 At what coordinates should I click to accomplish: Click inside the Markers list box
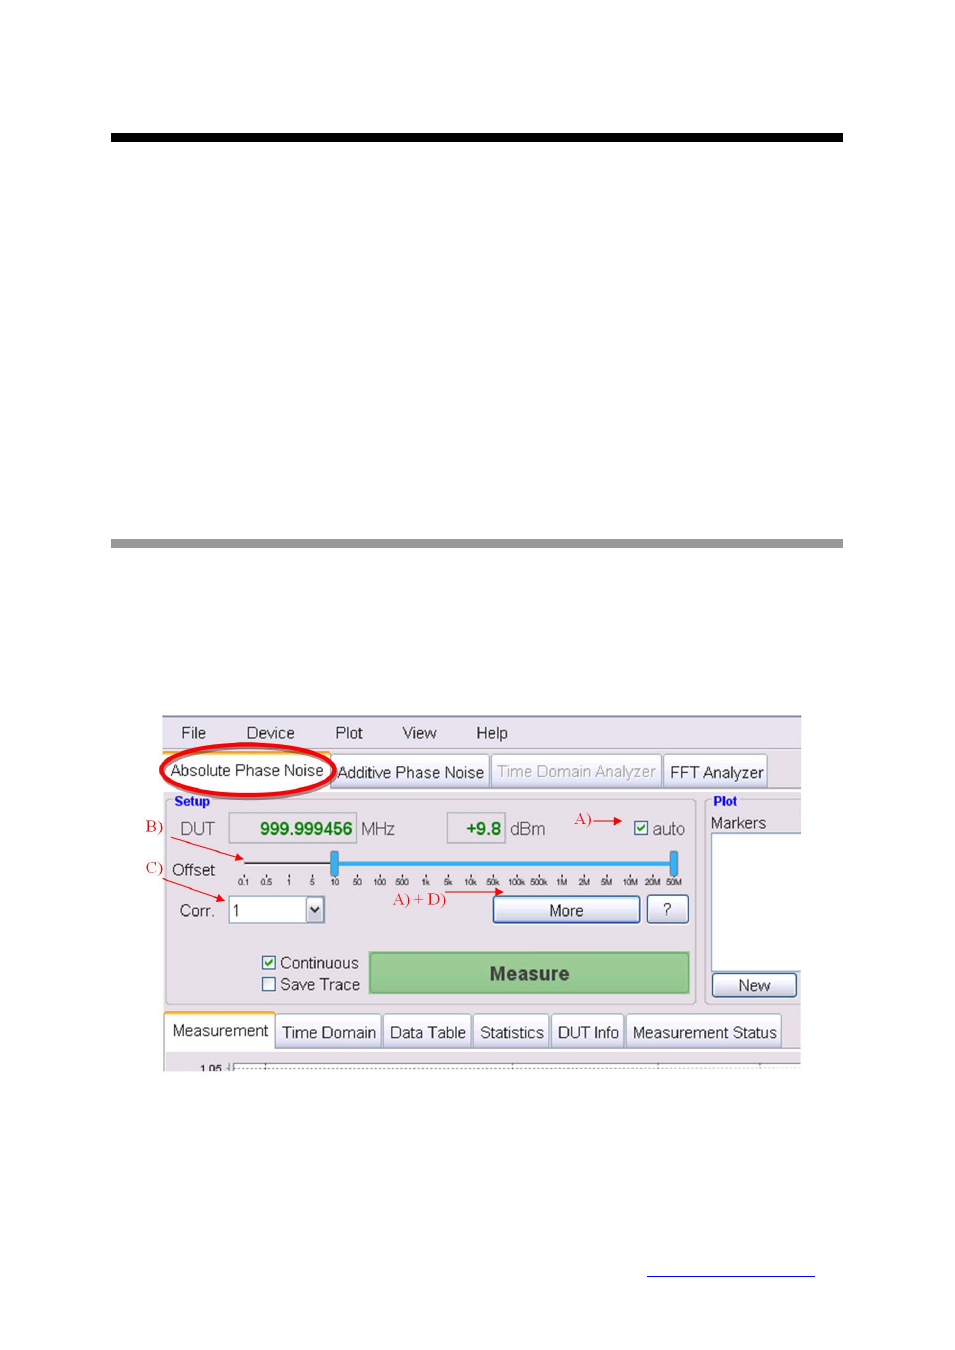coord(756,901)
